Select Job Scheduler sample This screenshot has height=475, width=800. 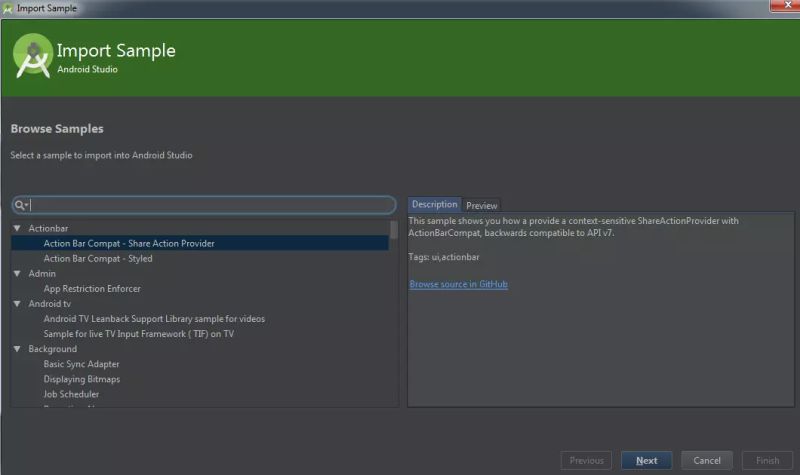[71, 394]
